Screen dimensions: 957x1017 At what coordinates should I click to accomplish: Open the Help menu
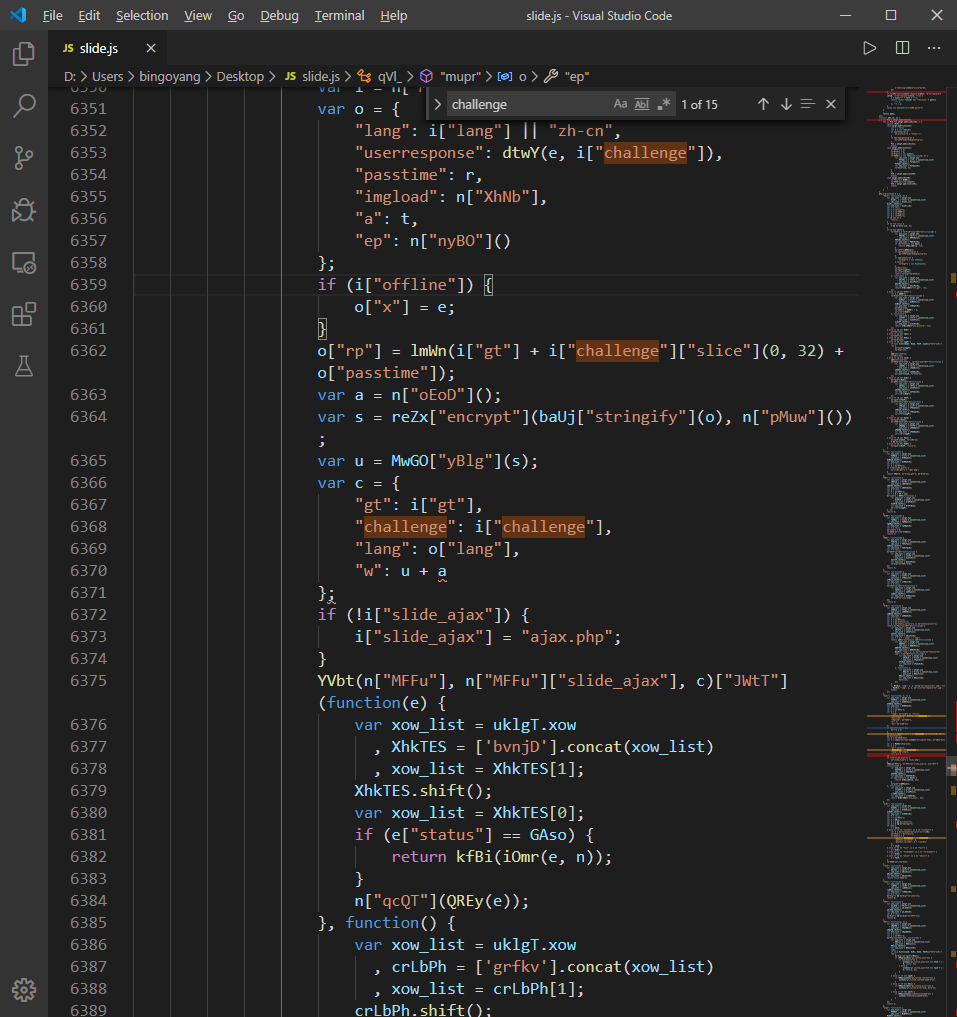click(394, 16)
